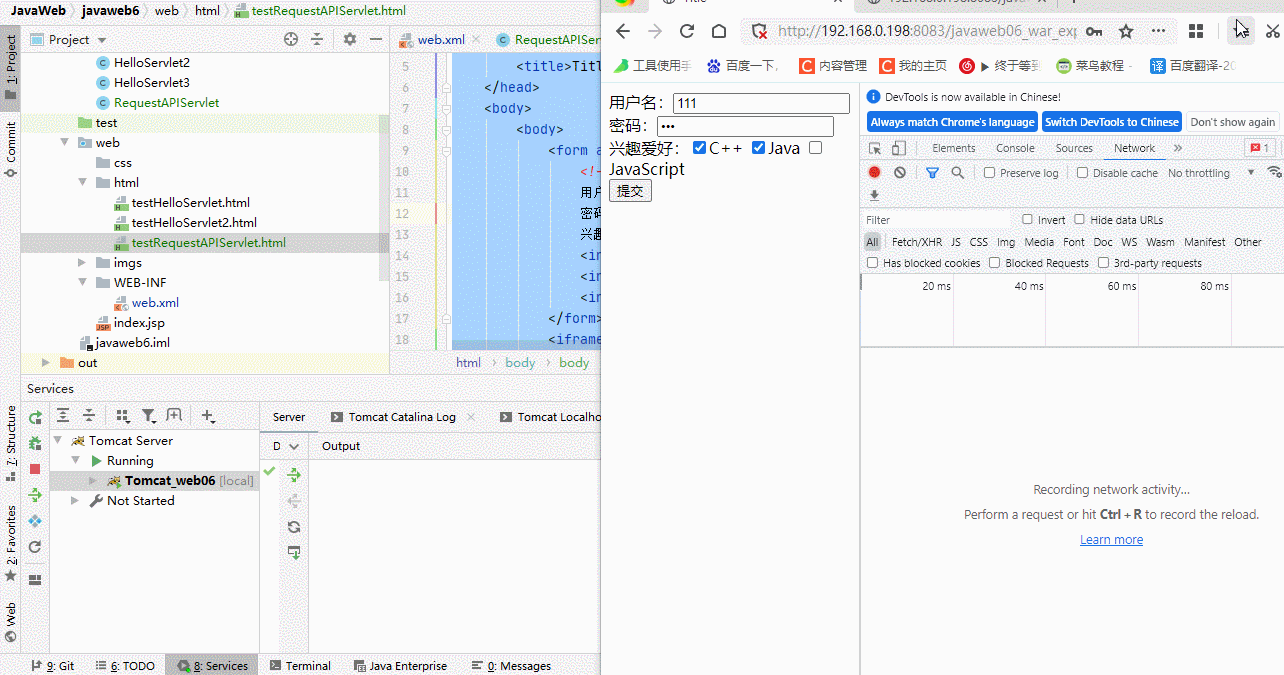The width and height of the screenshot is (1284, 675).
Task: Bookmark the page with star icon
Action: point(1126,31)
